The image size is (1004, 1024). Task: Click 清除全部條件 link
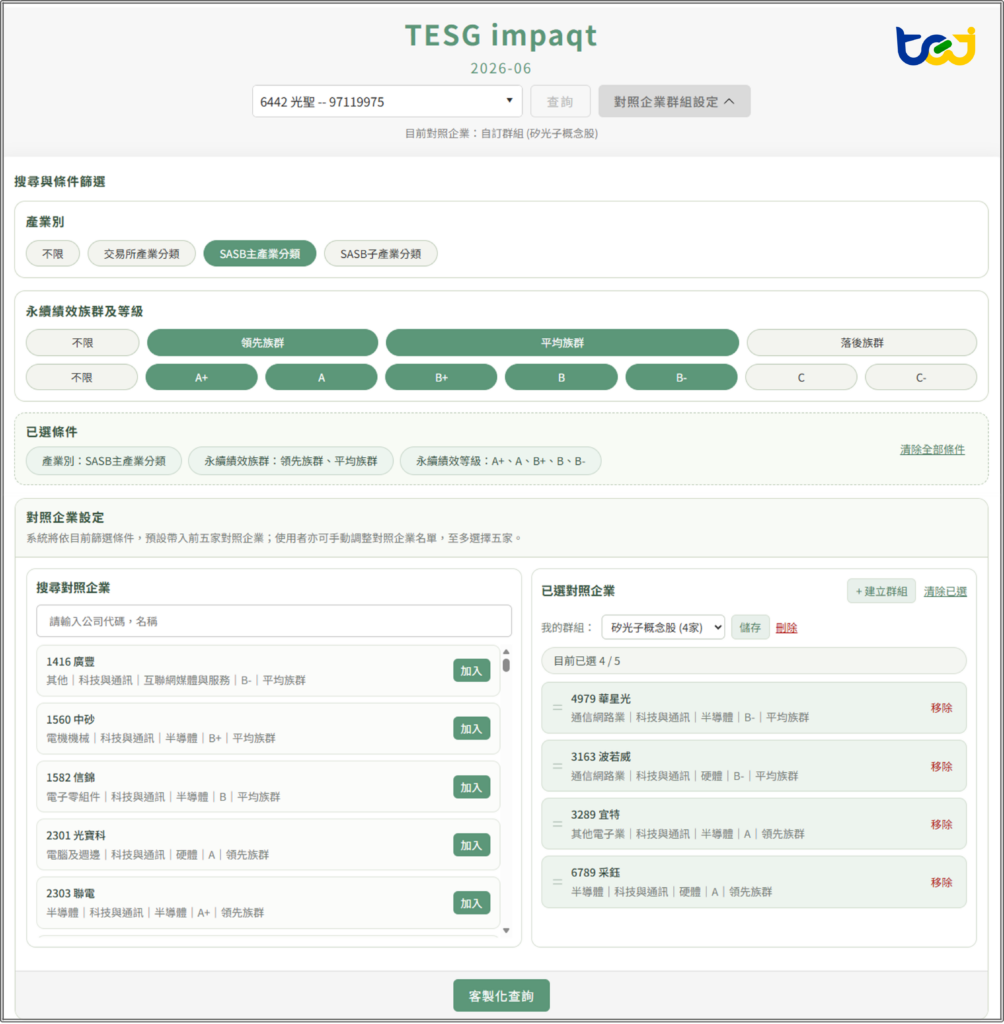pos(932,449)
